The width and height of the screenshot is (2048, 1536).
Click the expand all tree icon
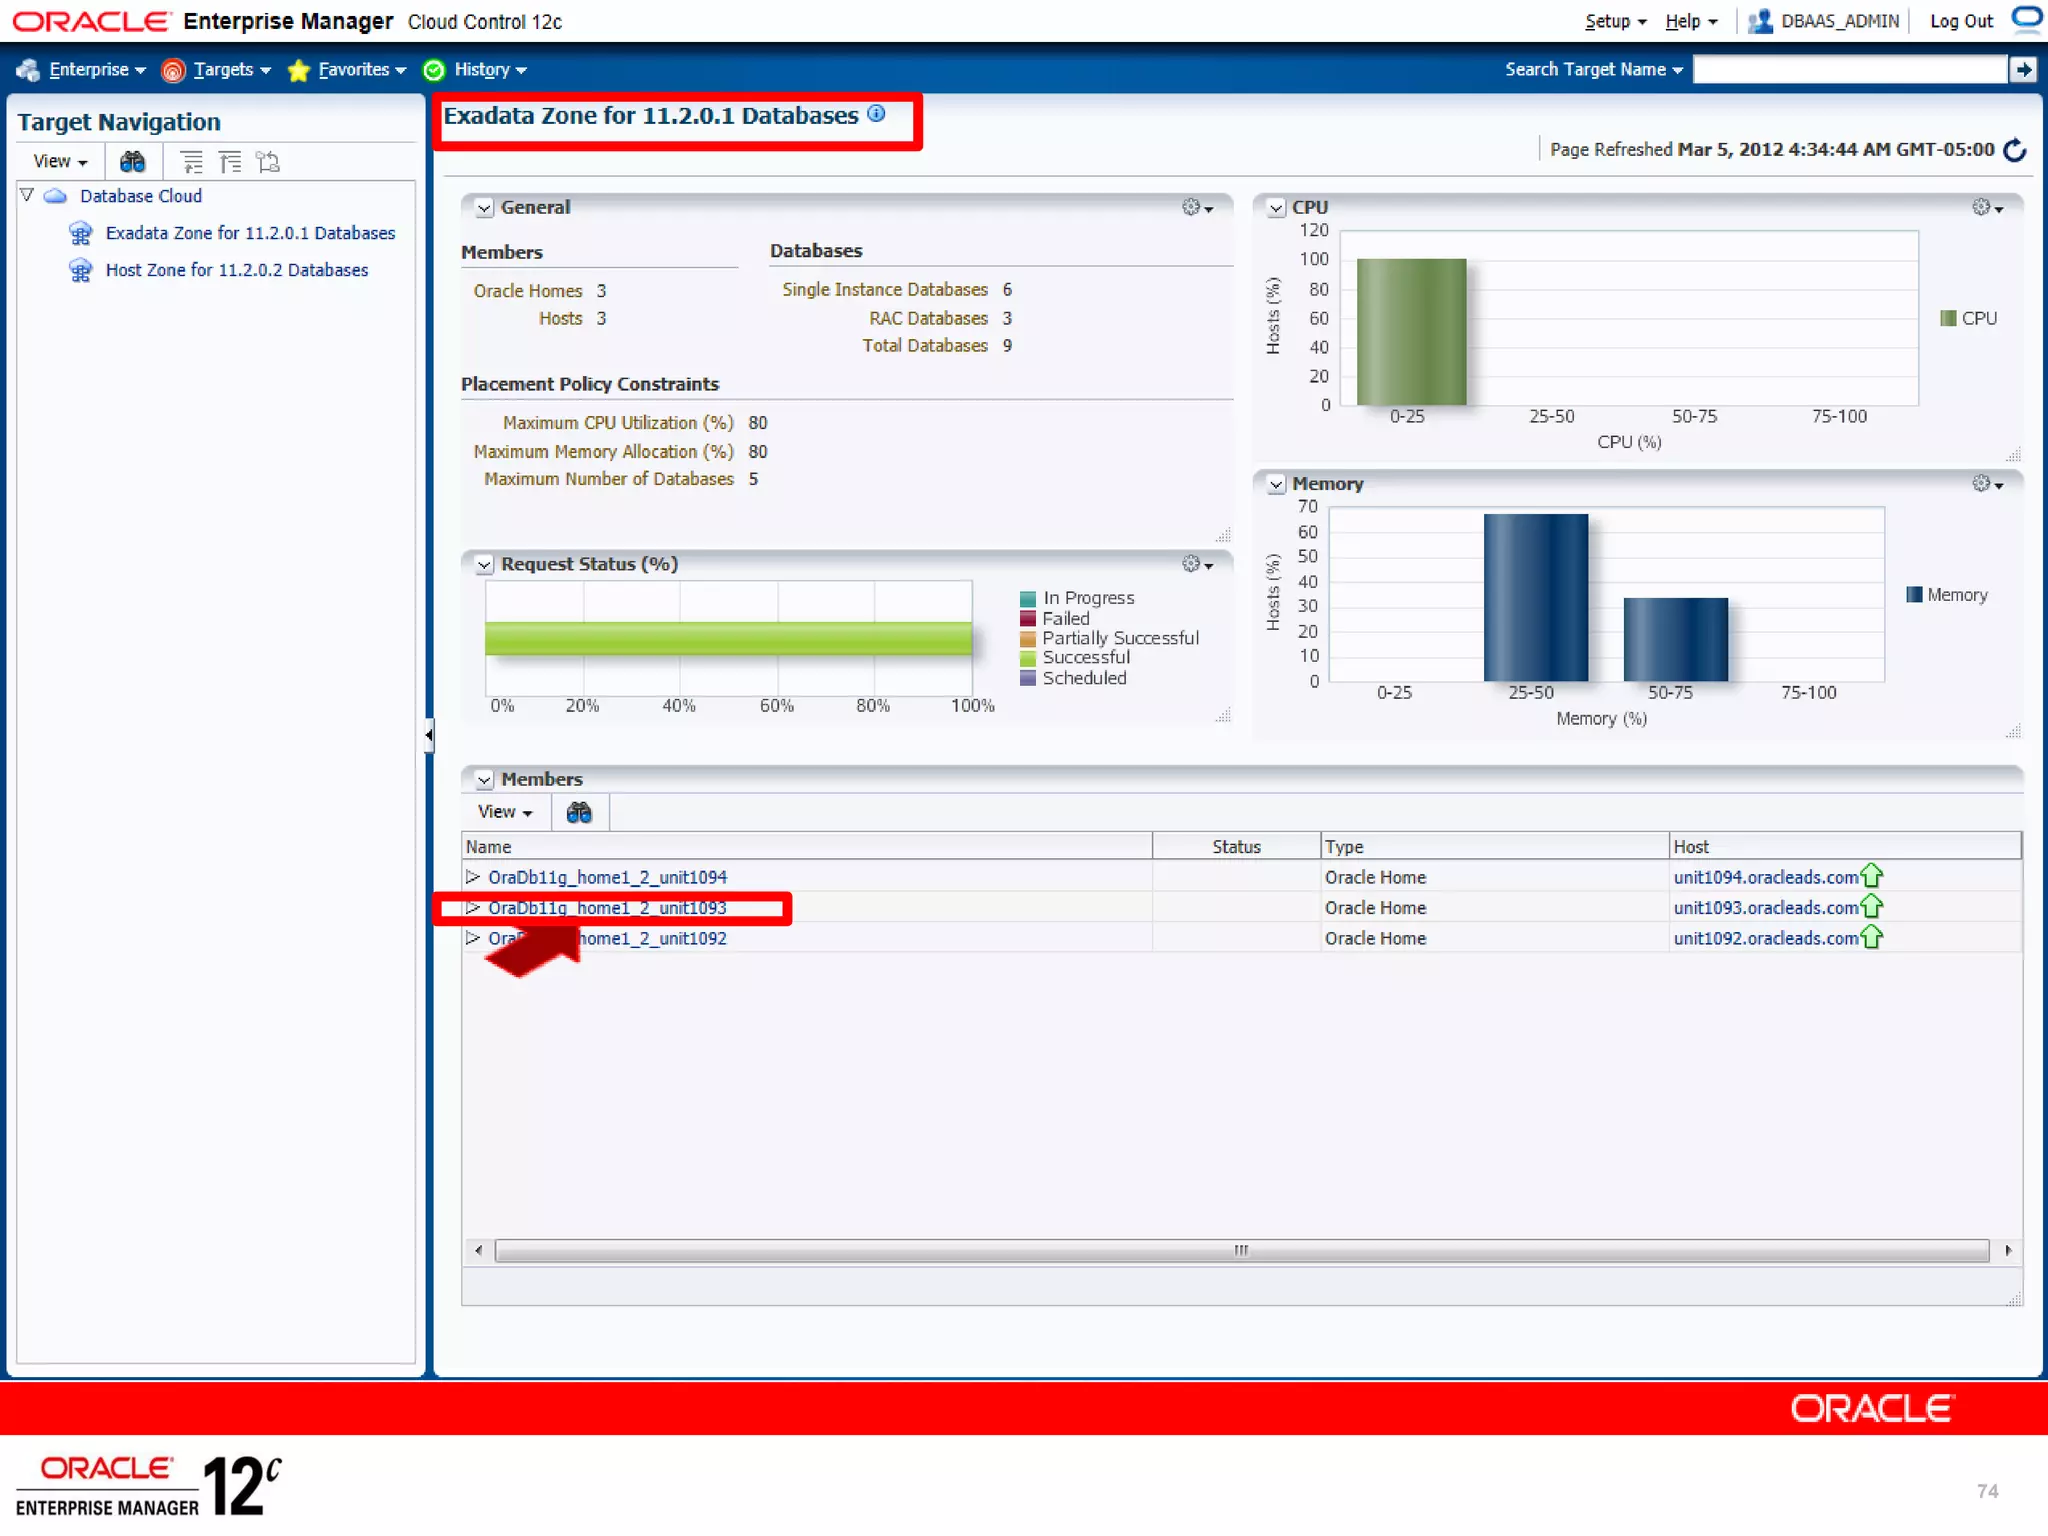(191, 162)
